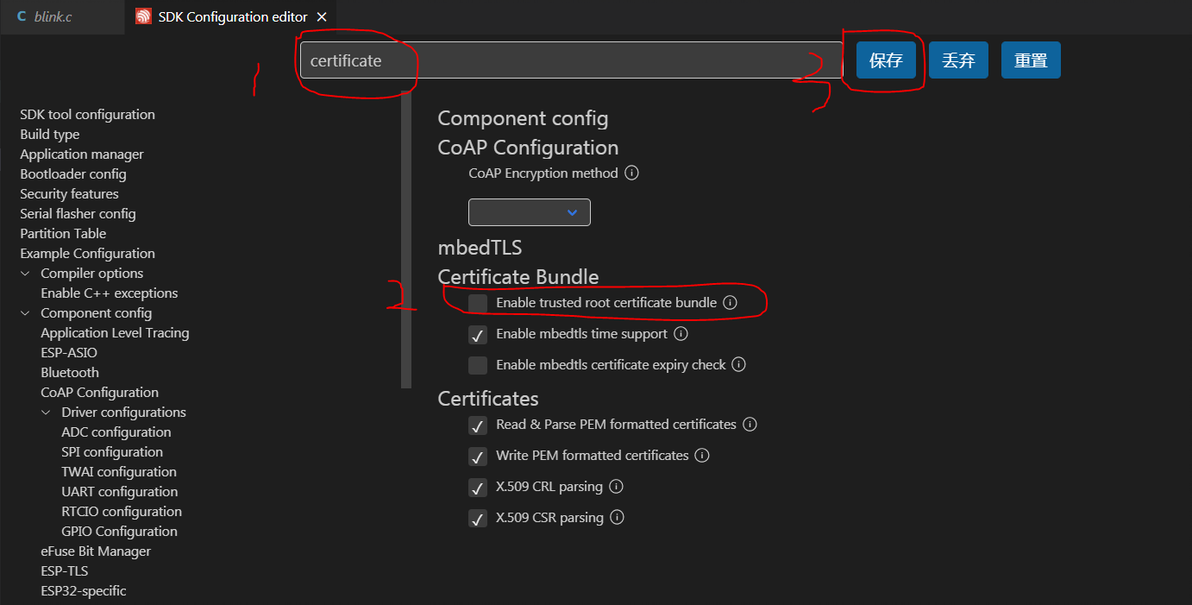This screenshot has width=1192, height=605.
Task: Enable trusted root certificate bundle checkbox
Action: (478, 303)
